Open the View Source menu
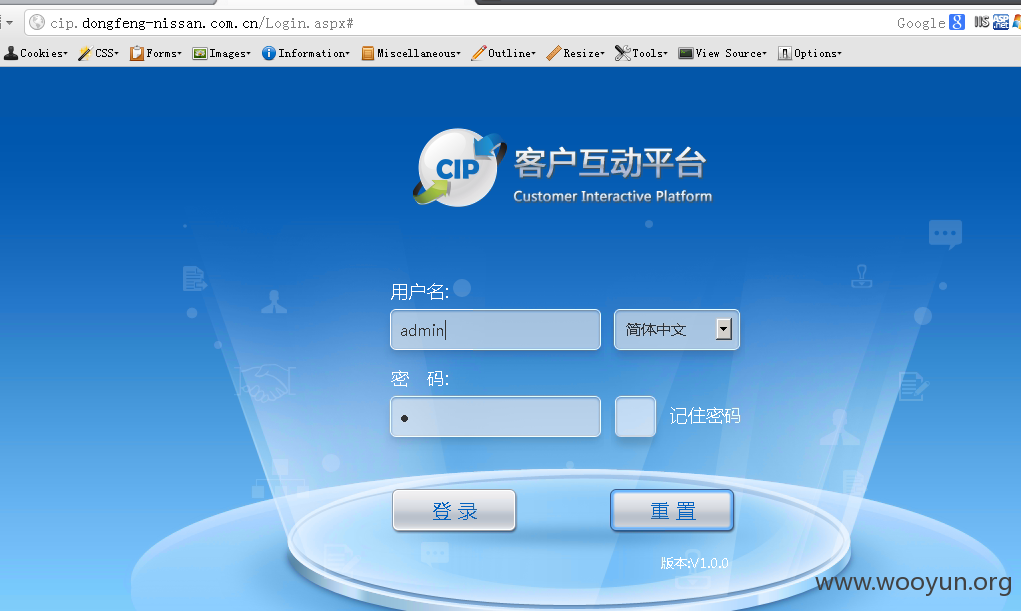 point(722,53)
